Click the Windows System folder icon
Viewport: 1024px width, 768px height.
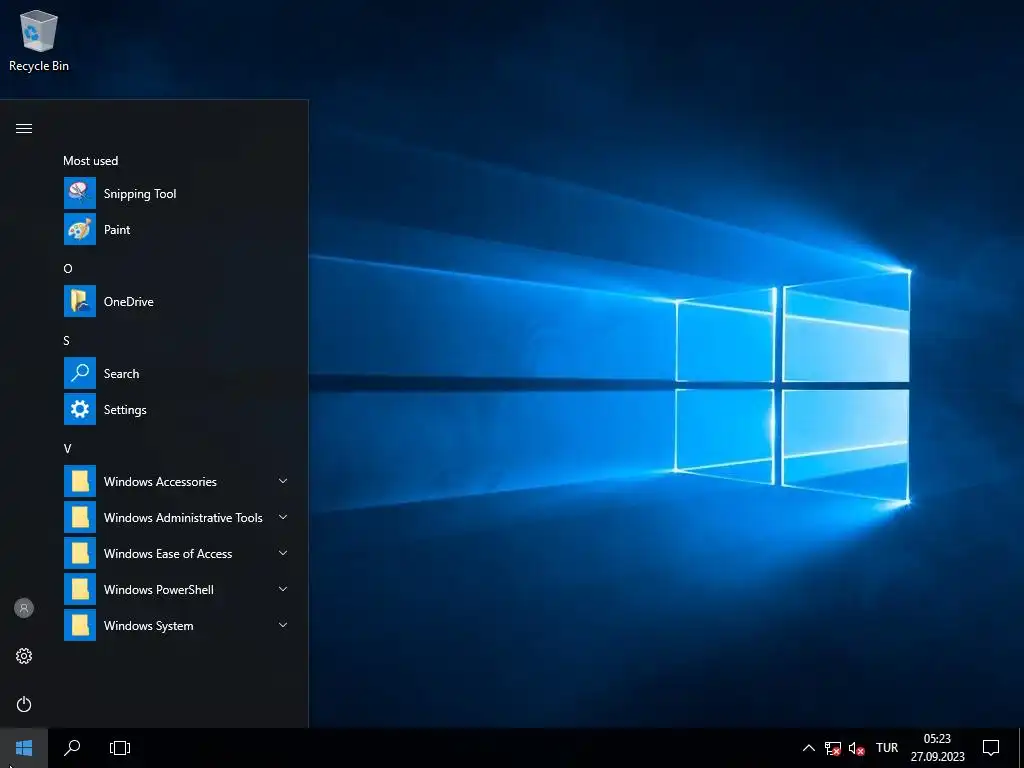(80, 625)
